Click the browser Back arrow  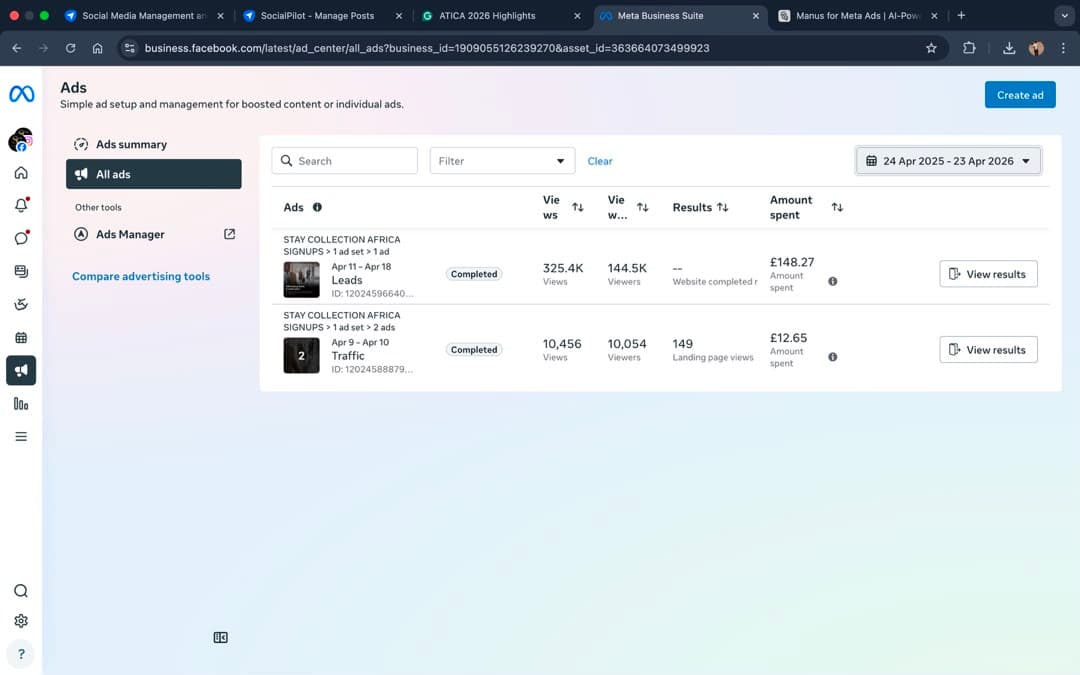17,48
